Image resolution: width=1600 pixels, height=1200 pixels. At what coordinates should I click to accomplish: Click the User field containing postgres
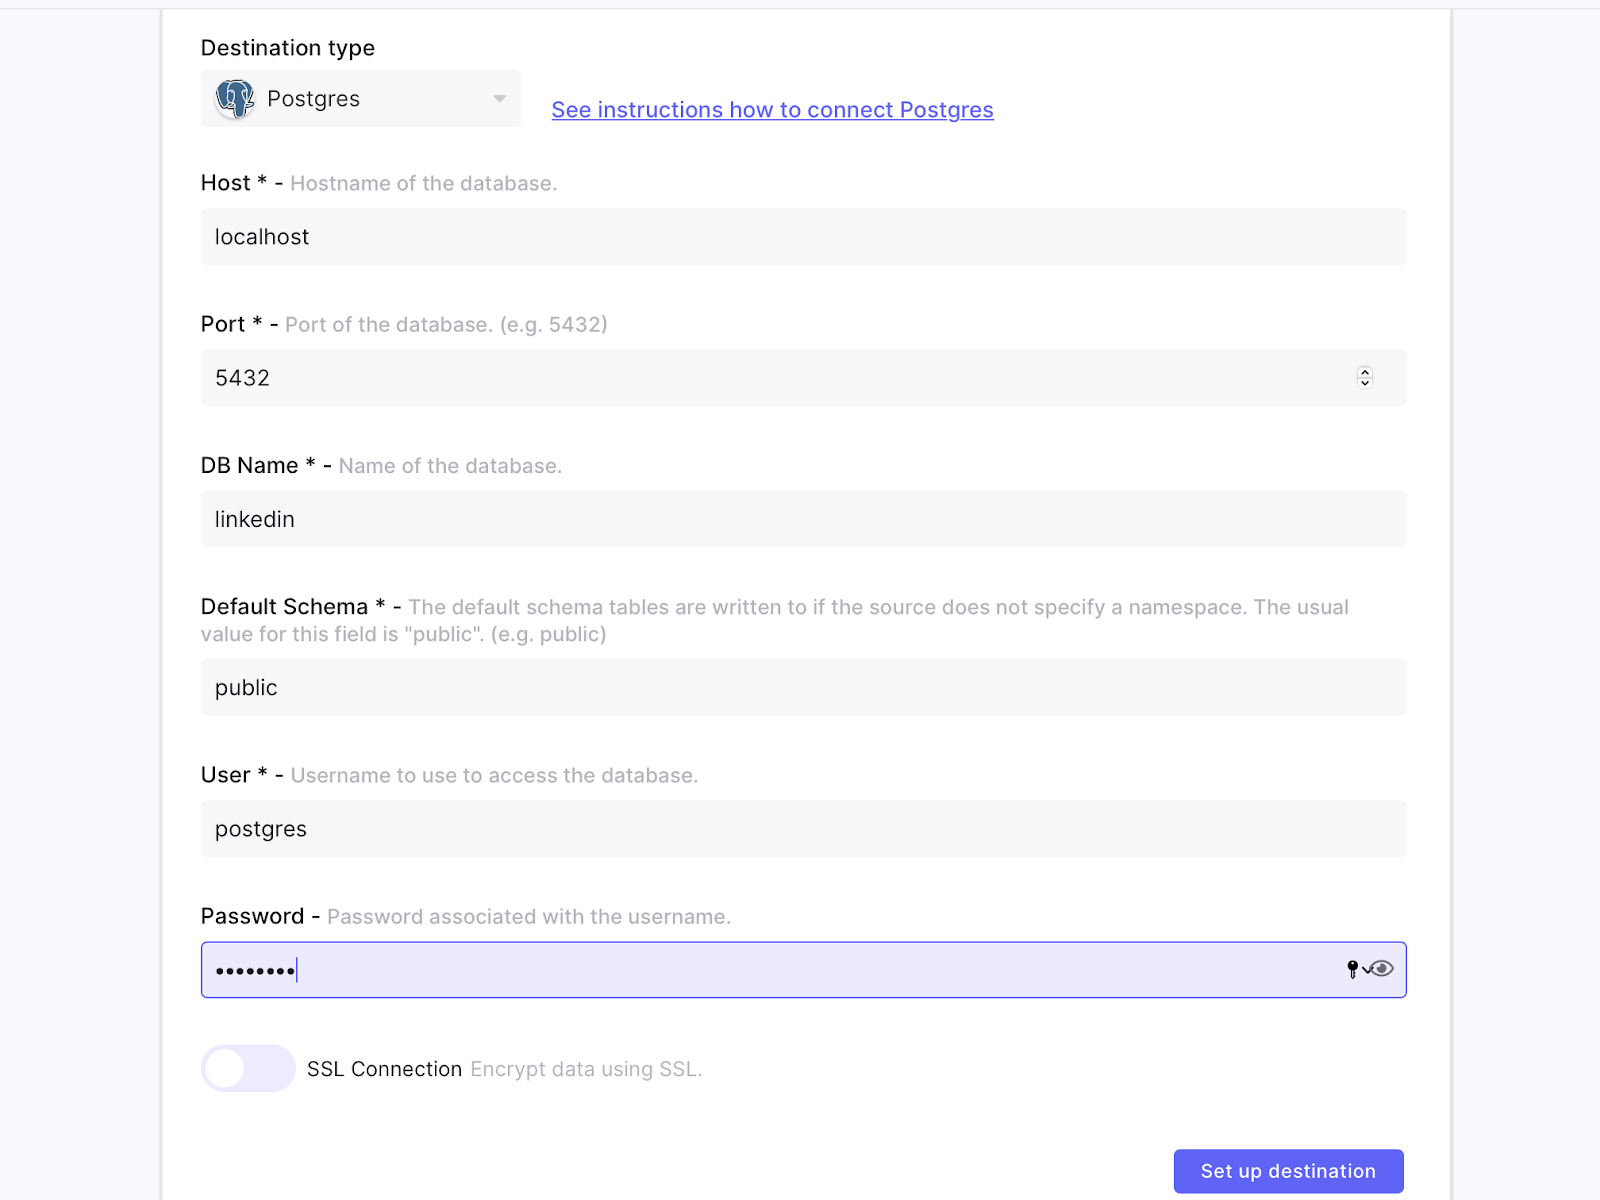click(x=800, y=828)
